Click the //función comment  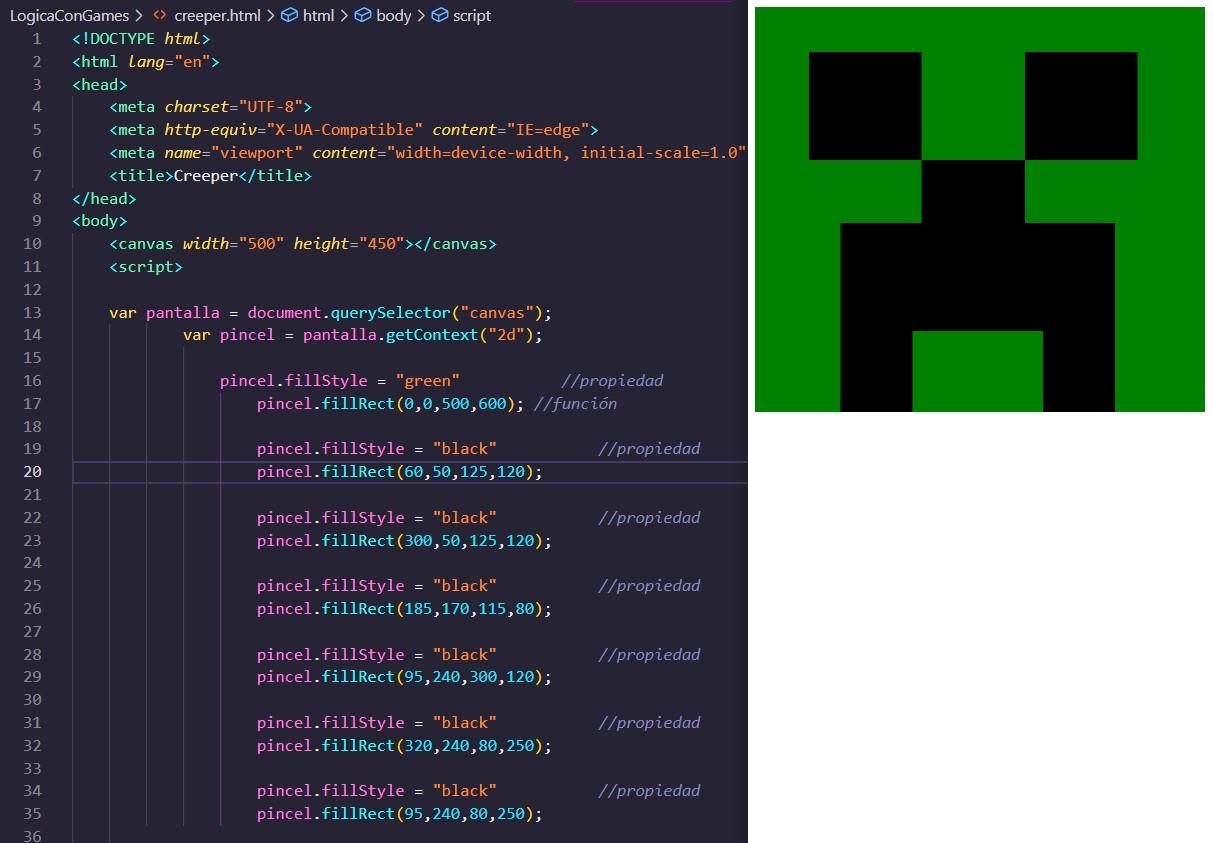[575, 404]
